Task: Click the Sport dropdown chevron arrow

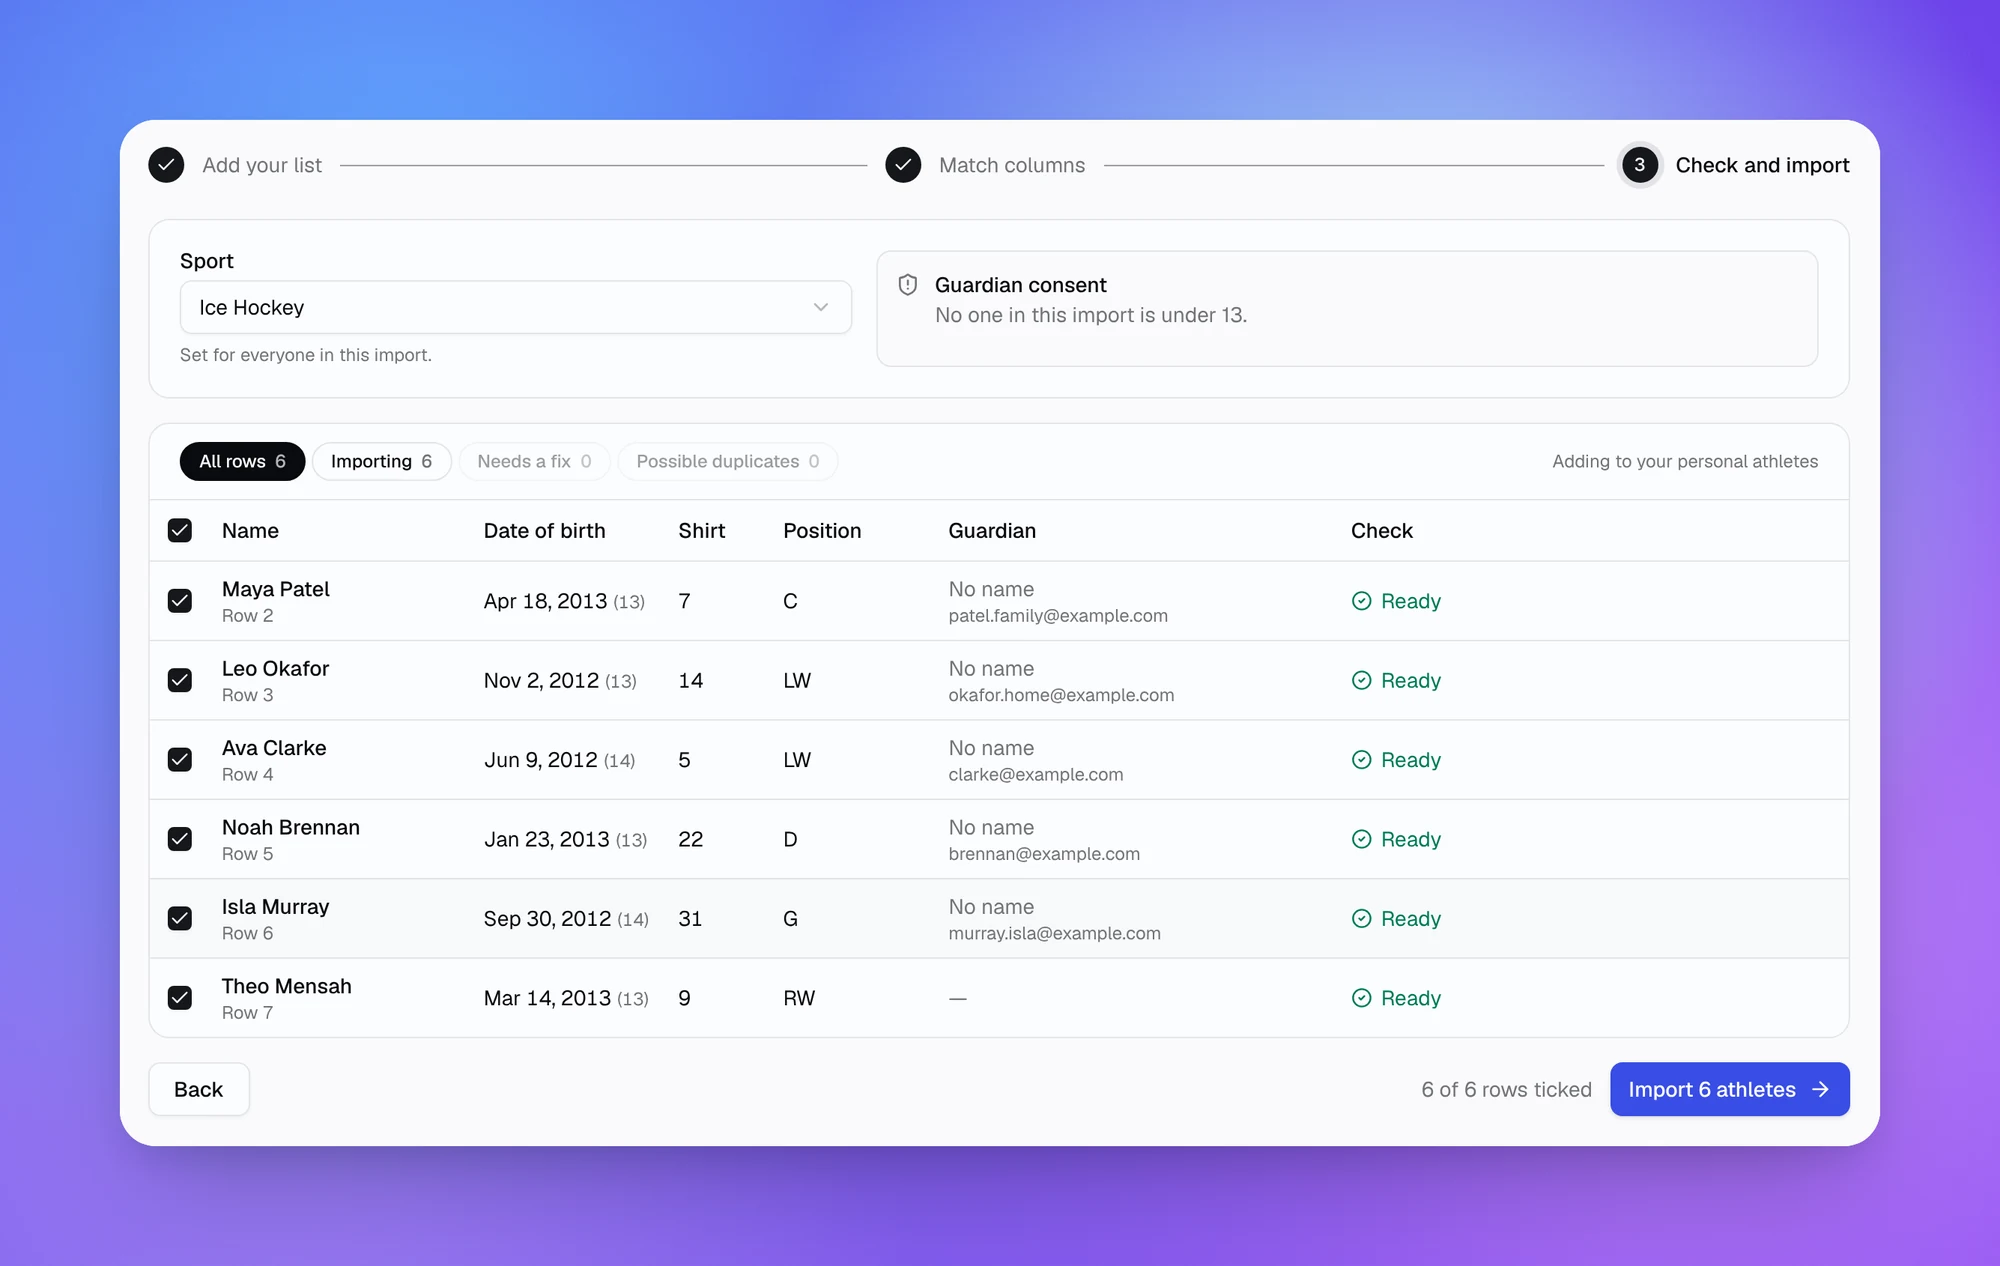Action: coord(821,307)
